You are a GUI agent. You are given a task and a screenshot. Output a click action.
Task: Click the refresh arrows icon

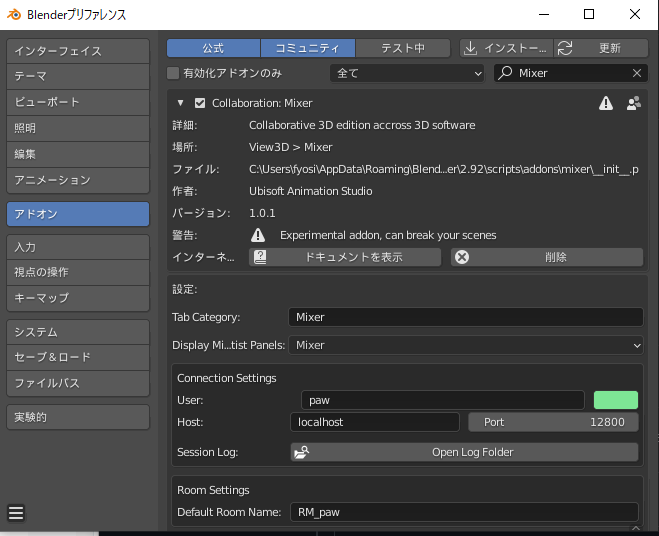pyautogui.click(x=565, y=48)
